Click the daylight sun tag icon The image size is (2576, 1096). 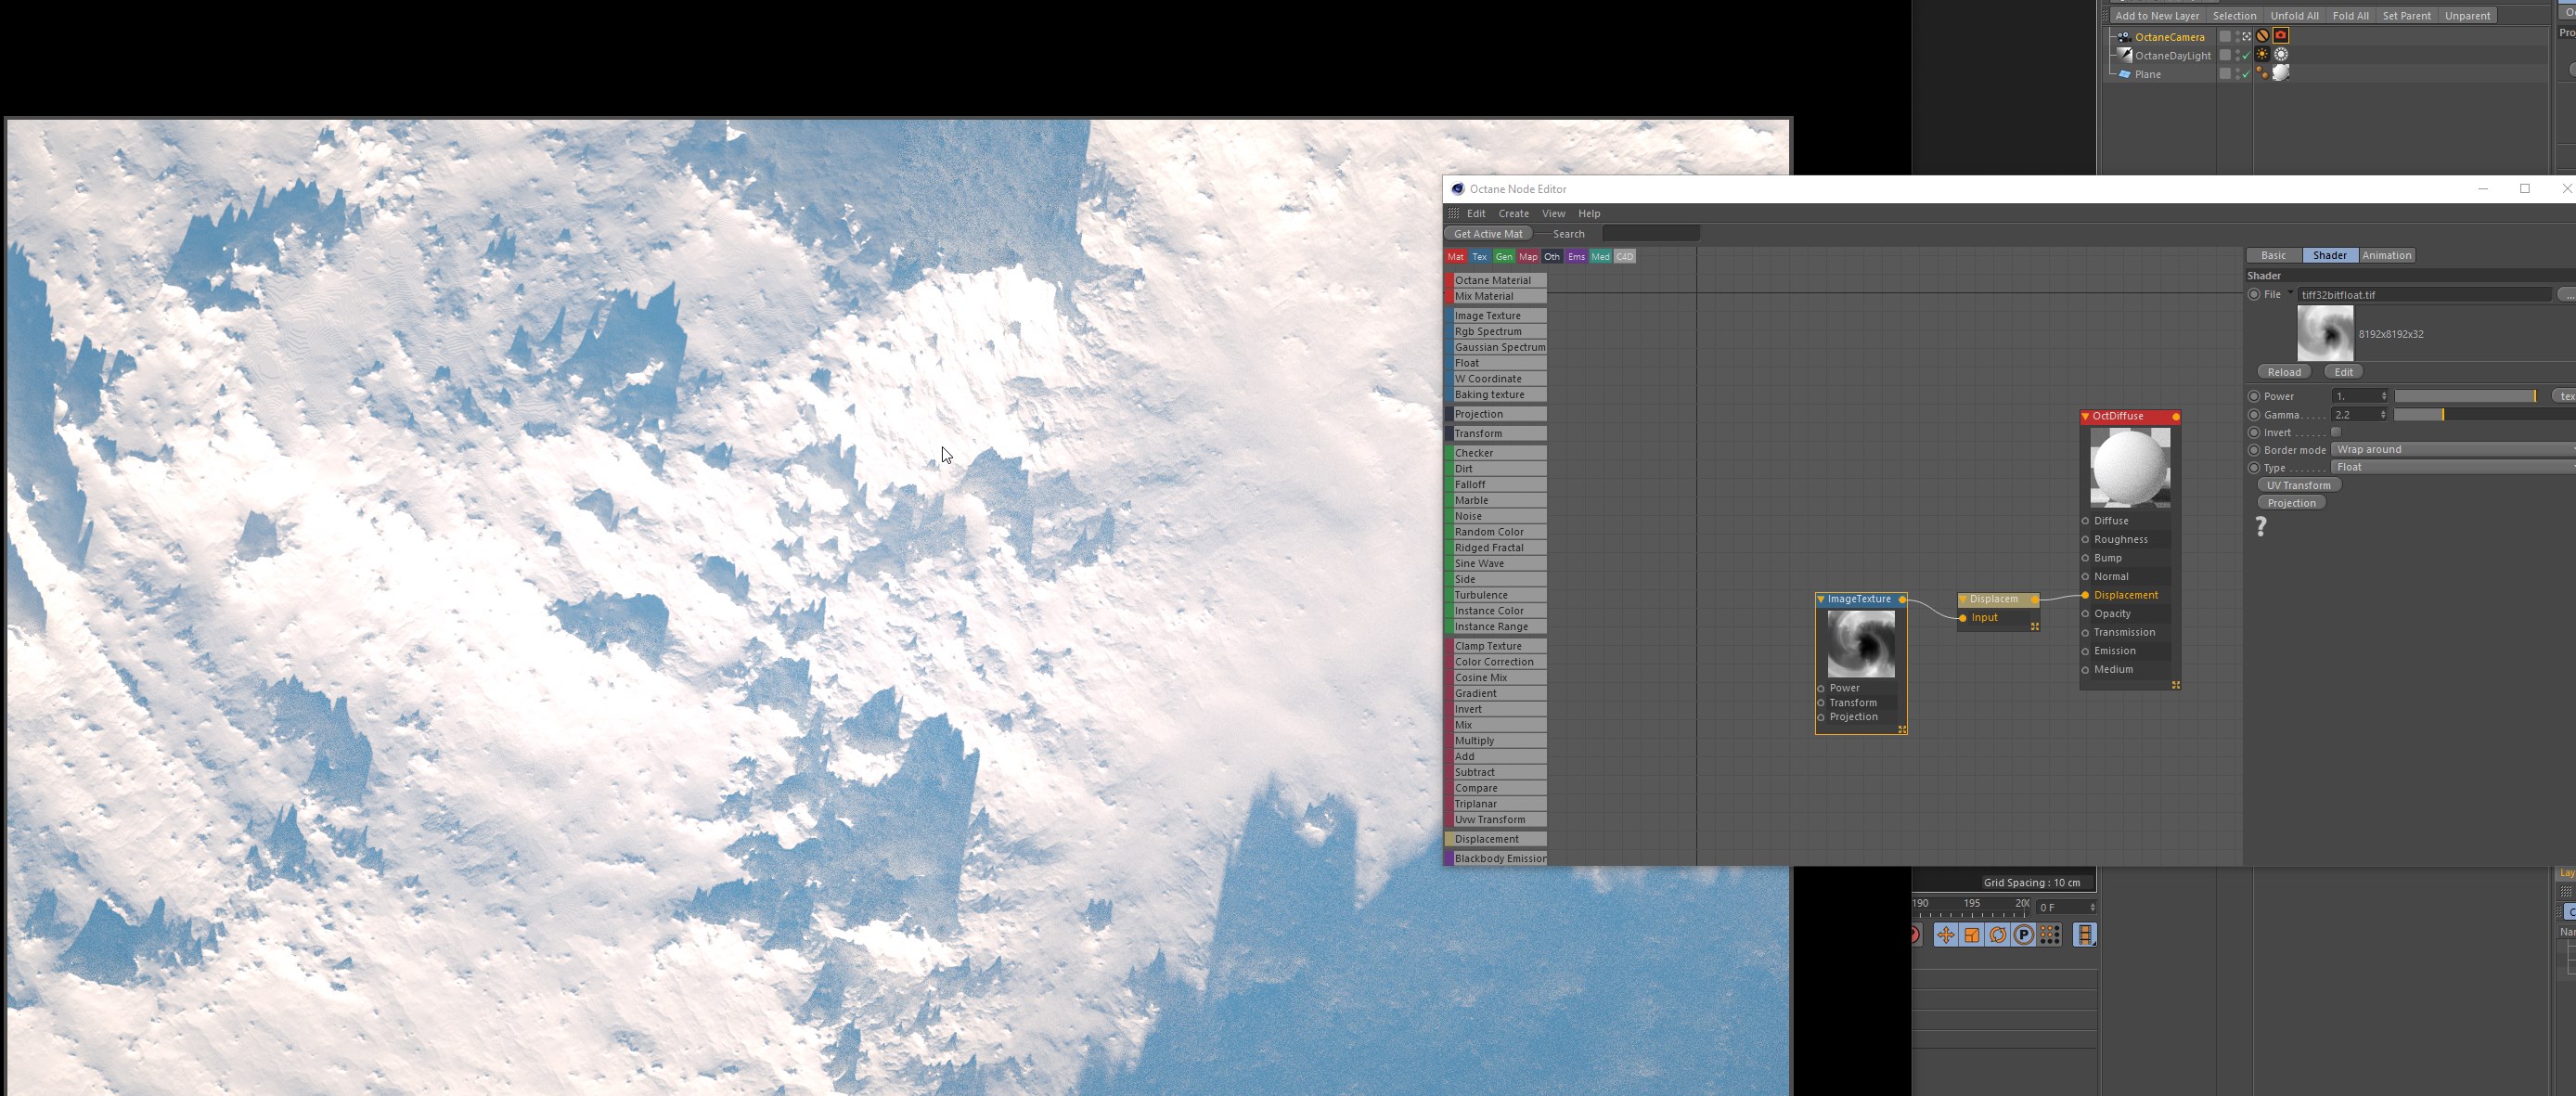[x=2263, y=55]
